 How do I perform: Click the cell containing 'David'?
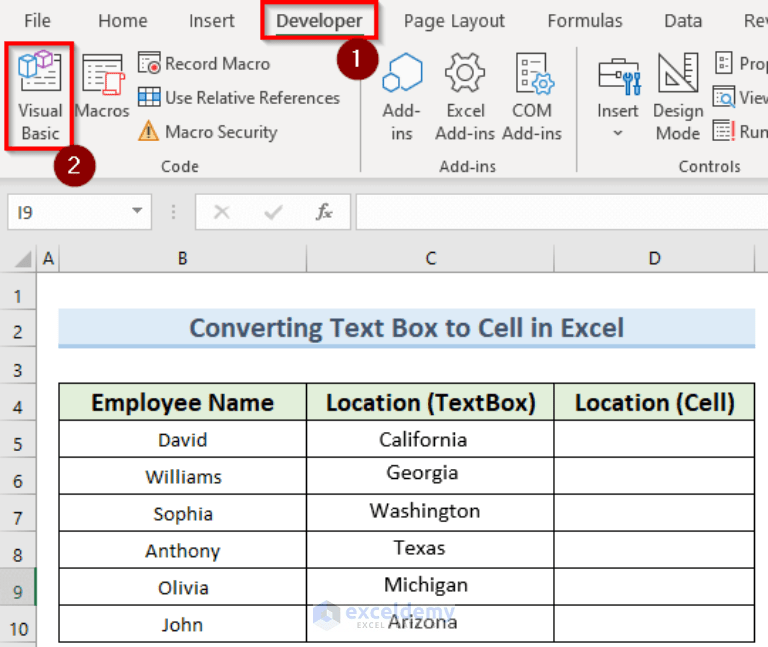pyautogui.click(x=183, y=439)
